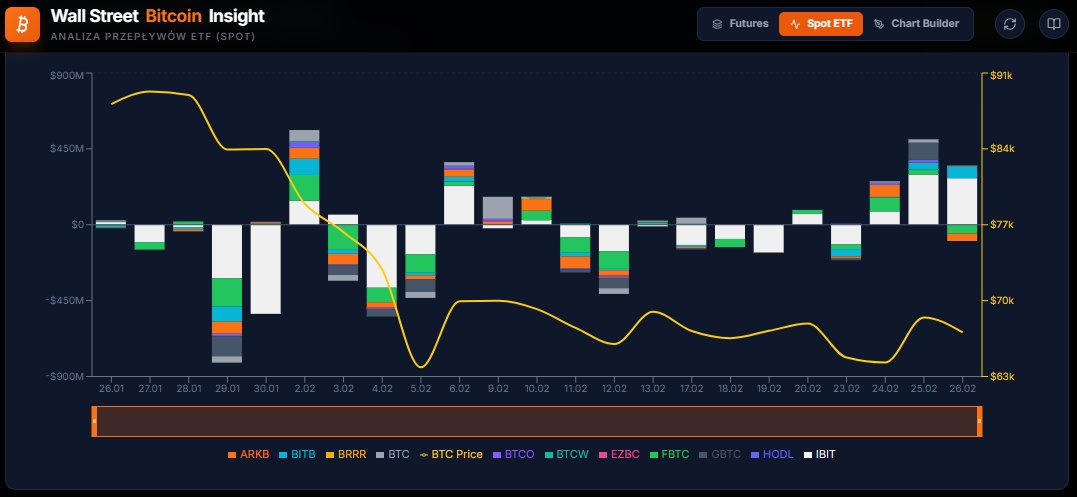Click the 2.02 stacked inflow bar
Viewport: 1077px width, 497px height.
304,177
